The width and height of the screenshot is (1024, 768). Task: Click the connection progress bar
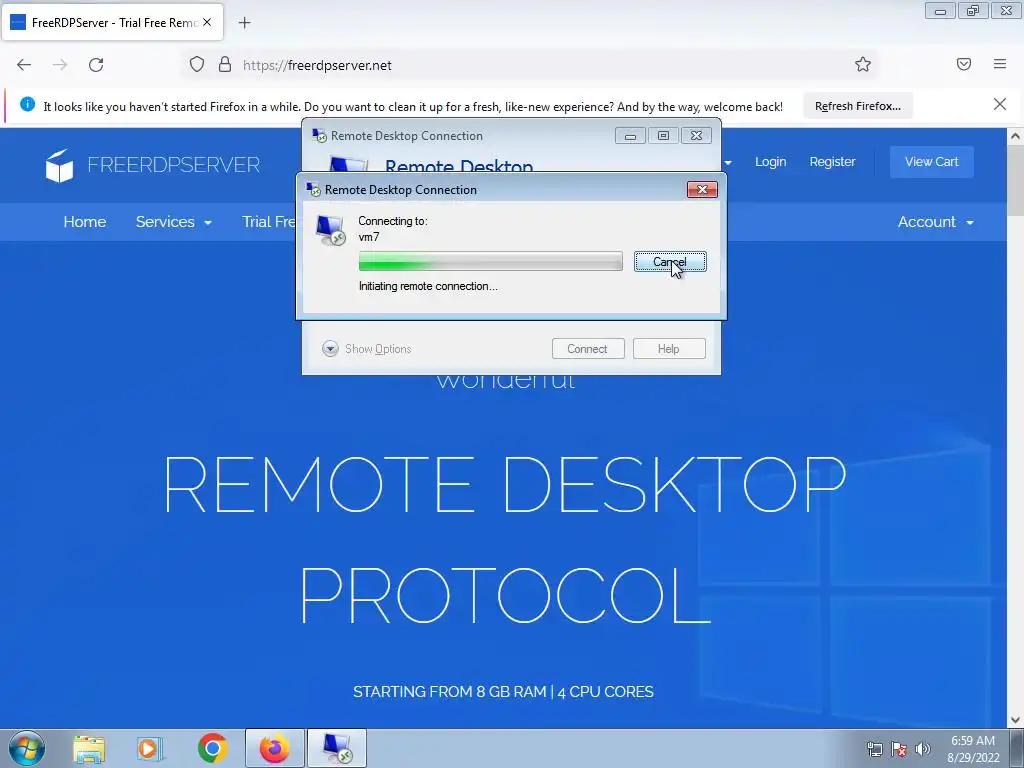tap(490, 261)
